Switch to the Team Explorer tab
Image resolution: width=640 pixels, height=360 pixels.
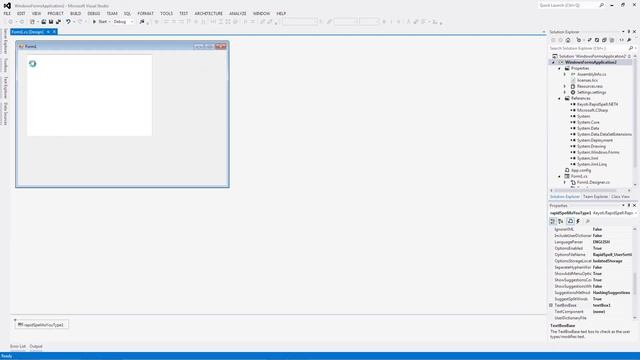point(596,197)
